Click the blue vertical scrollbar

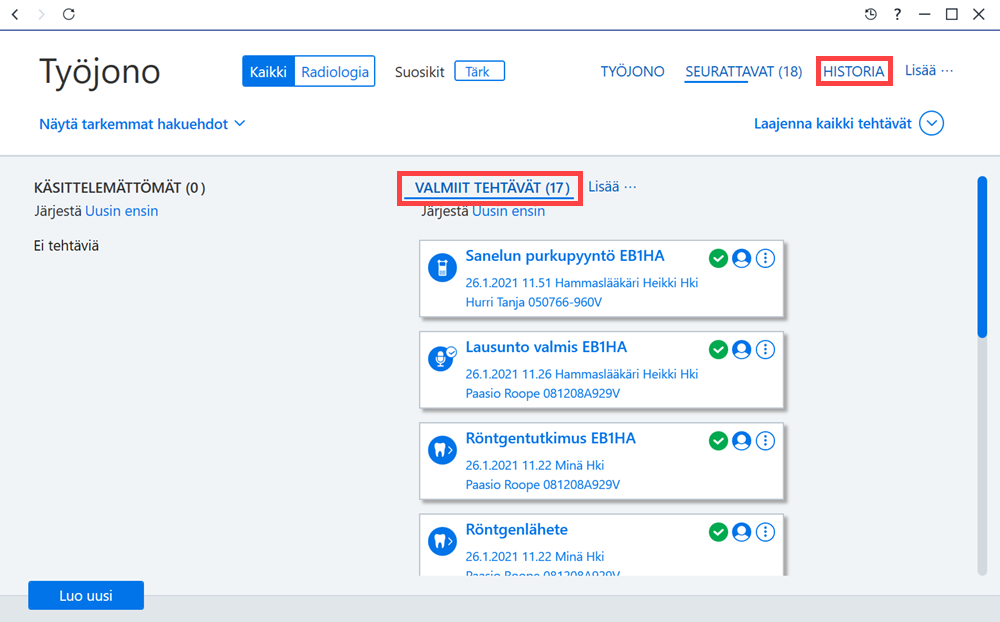click(982, 256)
